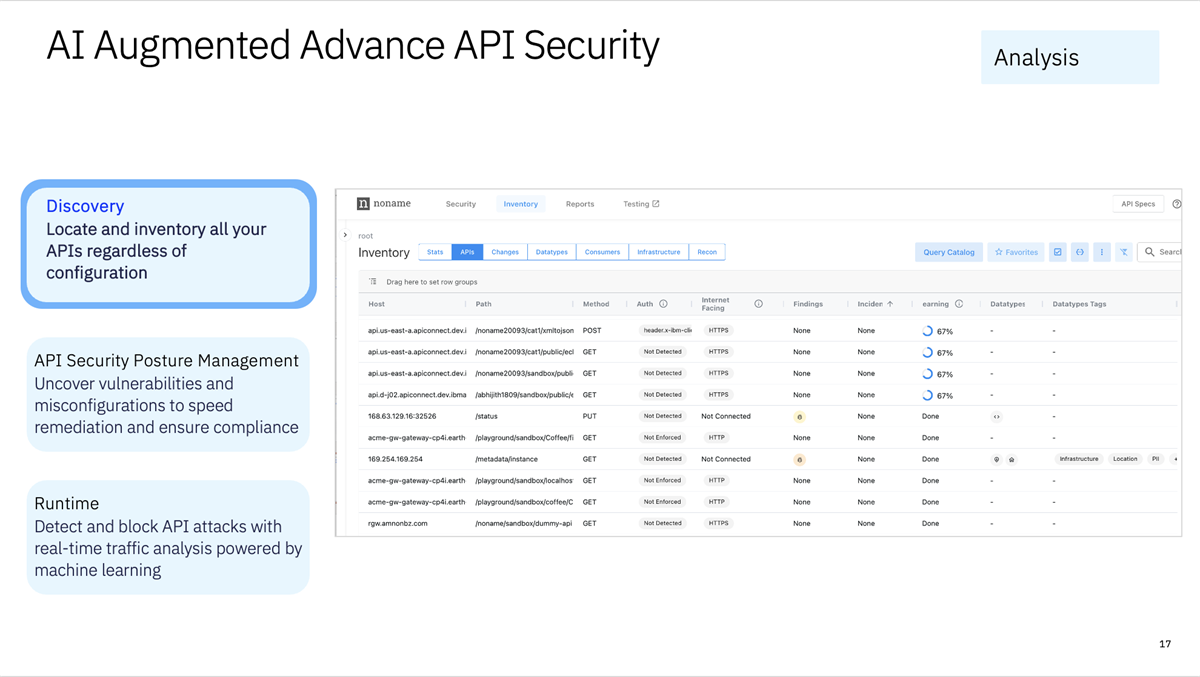Click the findings badge in 168.63.129.16 row

point(799,417)
